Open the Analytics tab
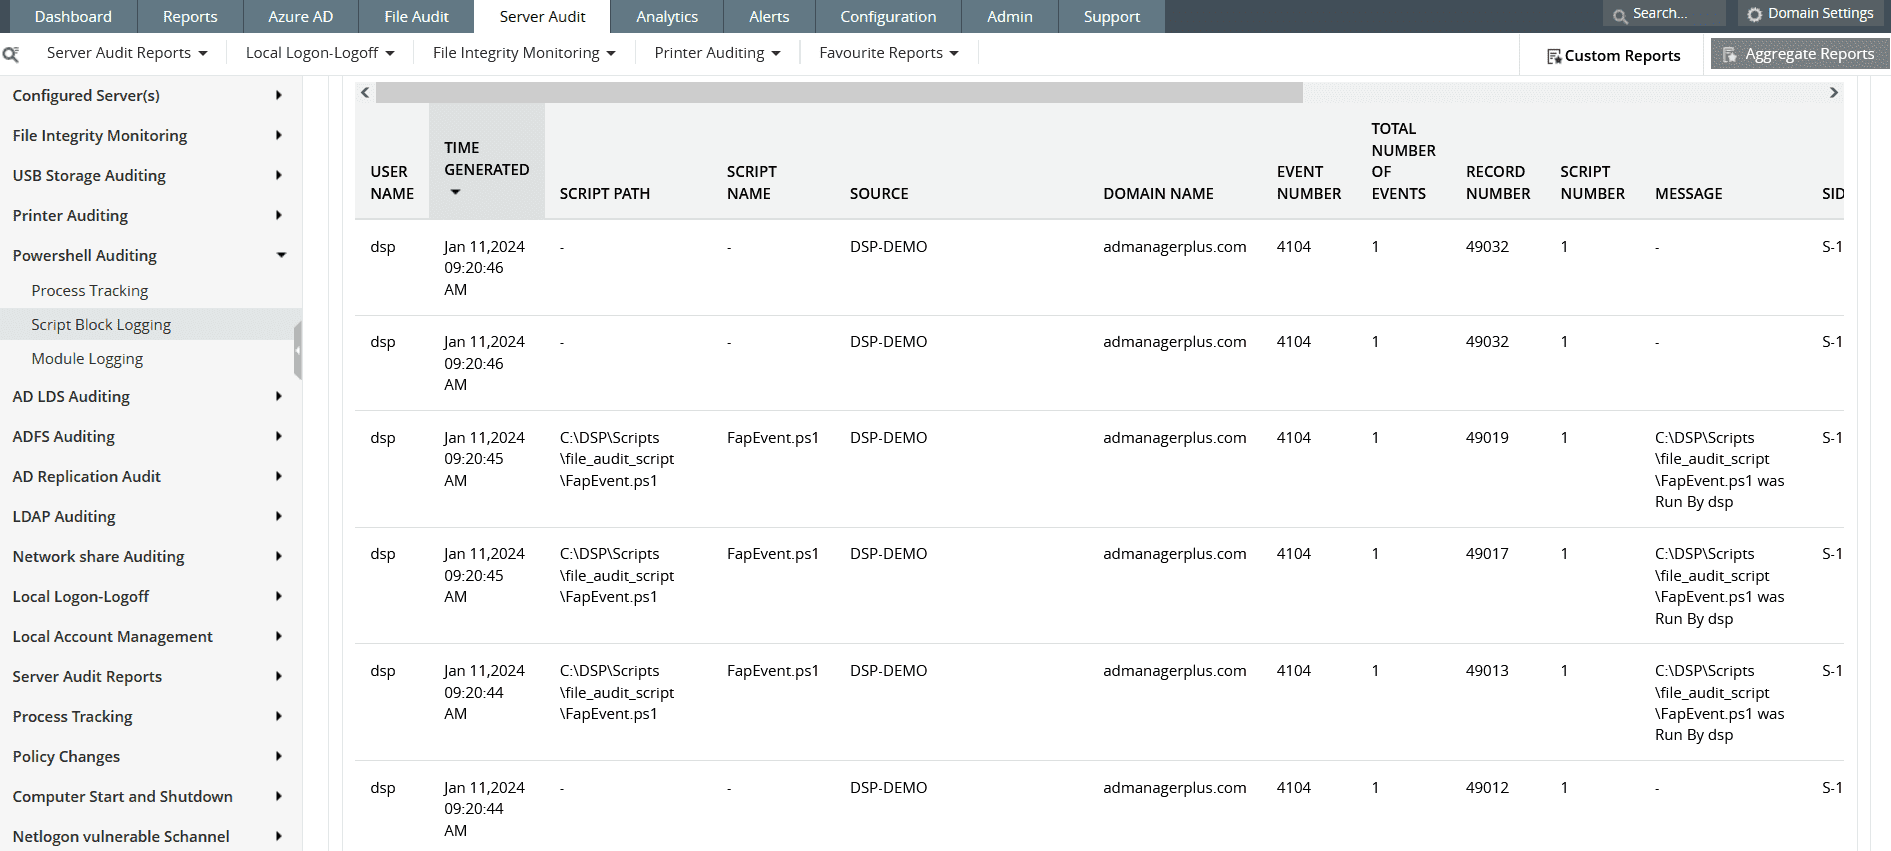Image resolution: width=1891 pixels, height=851 pixels. (667, 17)
